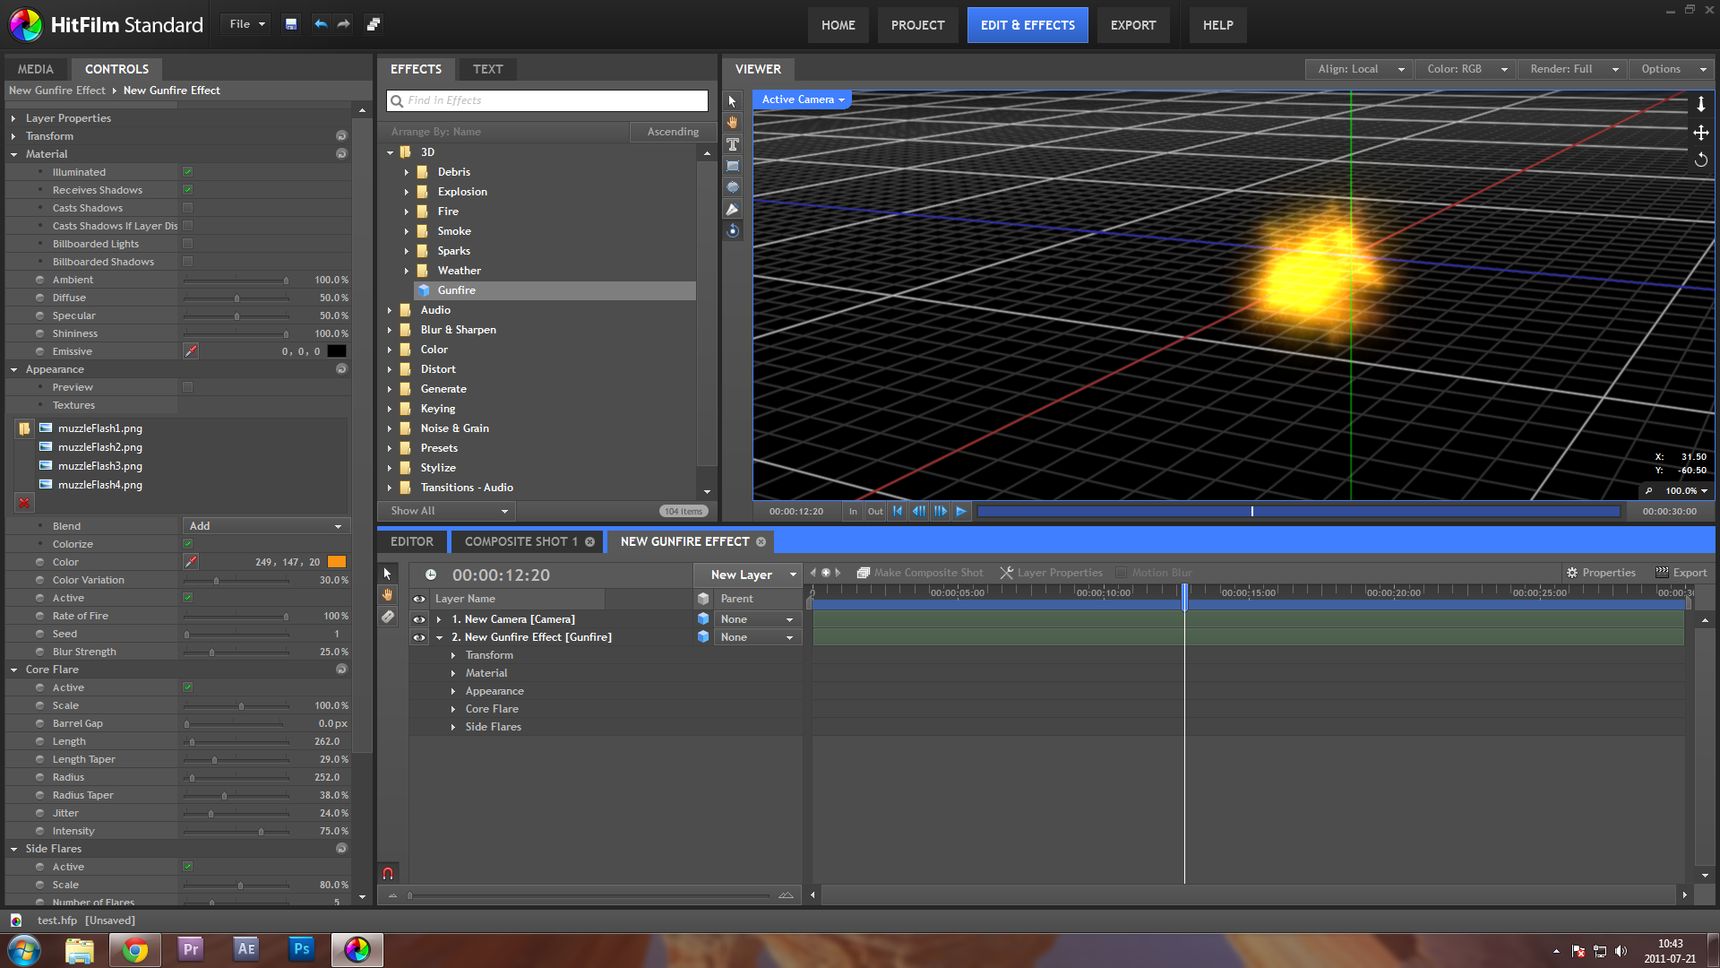Click the viewer rotate view icon
This screenshot has width=1720, height=968.
[x=1700, y=159]
